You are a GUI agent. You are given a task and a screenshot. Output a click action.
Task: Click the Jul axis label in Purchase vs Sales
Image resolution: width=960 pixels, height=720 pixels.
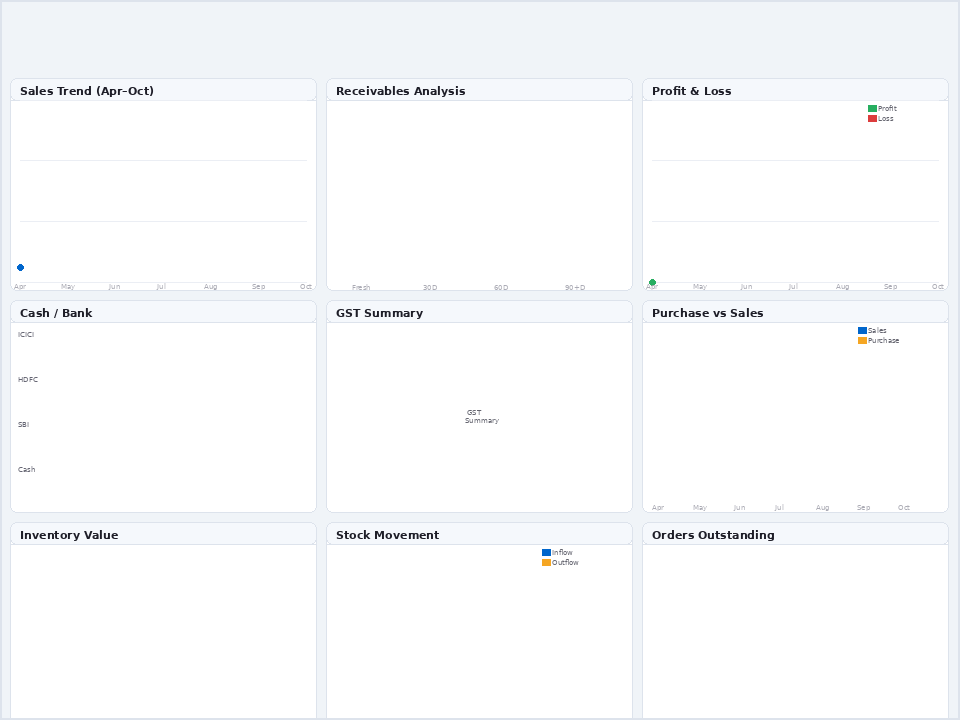coord(779,508)
